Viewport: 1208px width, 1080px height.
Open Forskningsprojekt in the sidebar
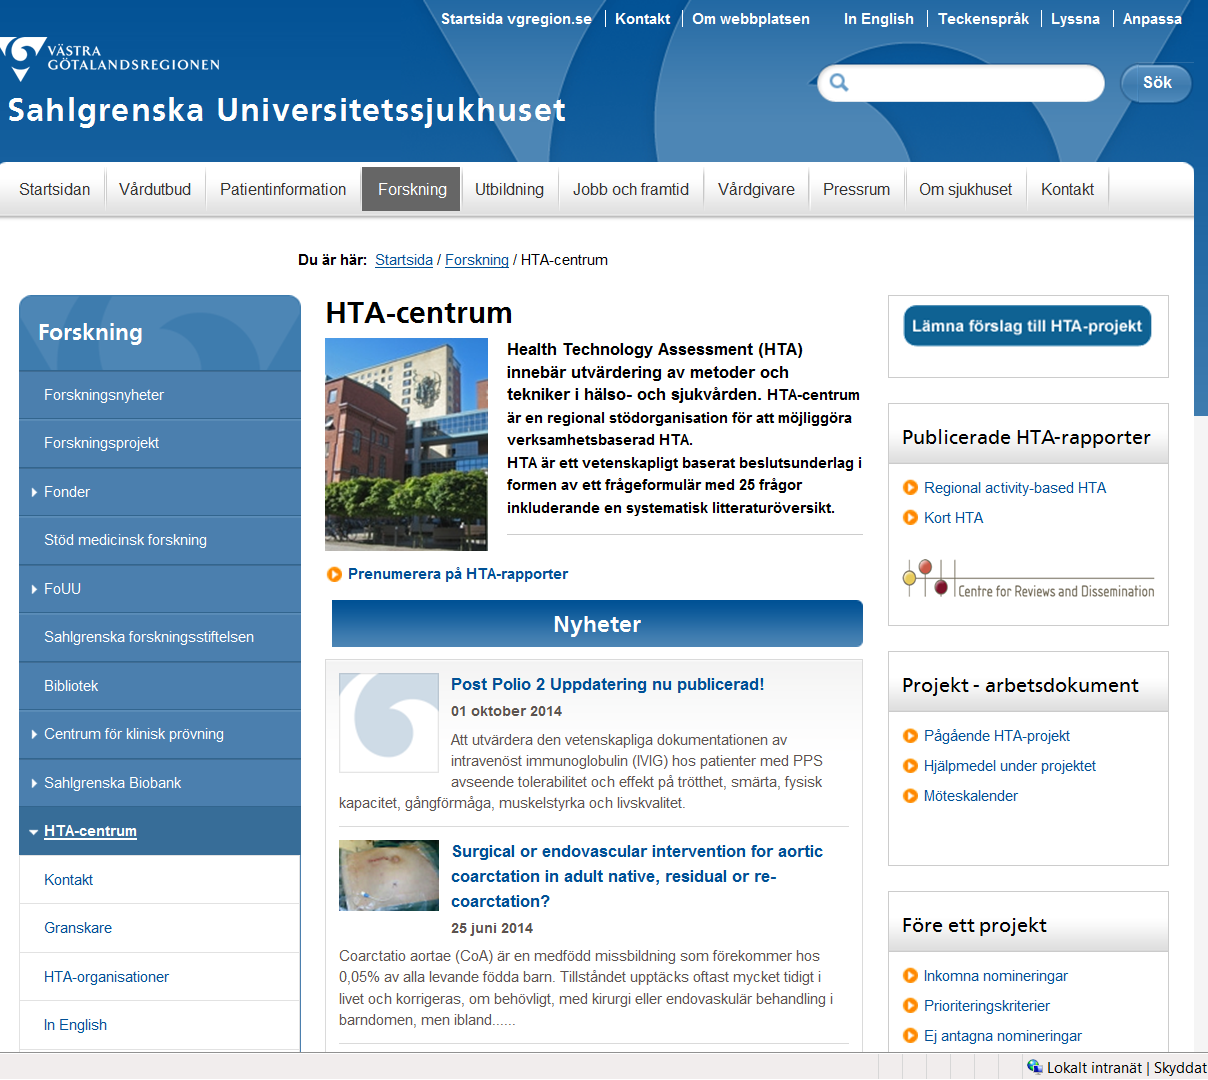click(x=160, y=443)
